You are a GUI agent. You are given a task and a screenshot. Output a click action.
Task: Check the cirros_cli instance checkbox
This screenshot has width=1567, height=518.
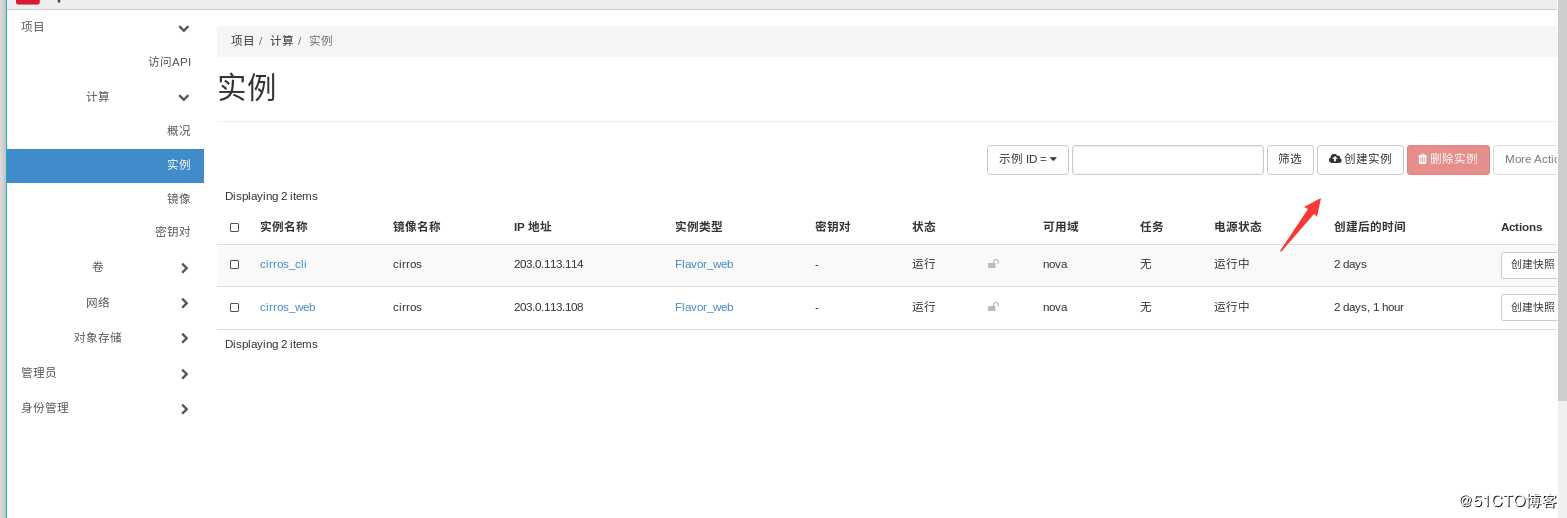point(234,264)
